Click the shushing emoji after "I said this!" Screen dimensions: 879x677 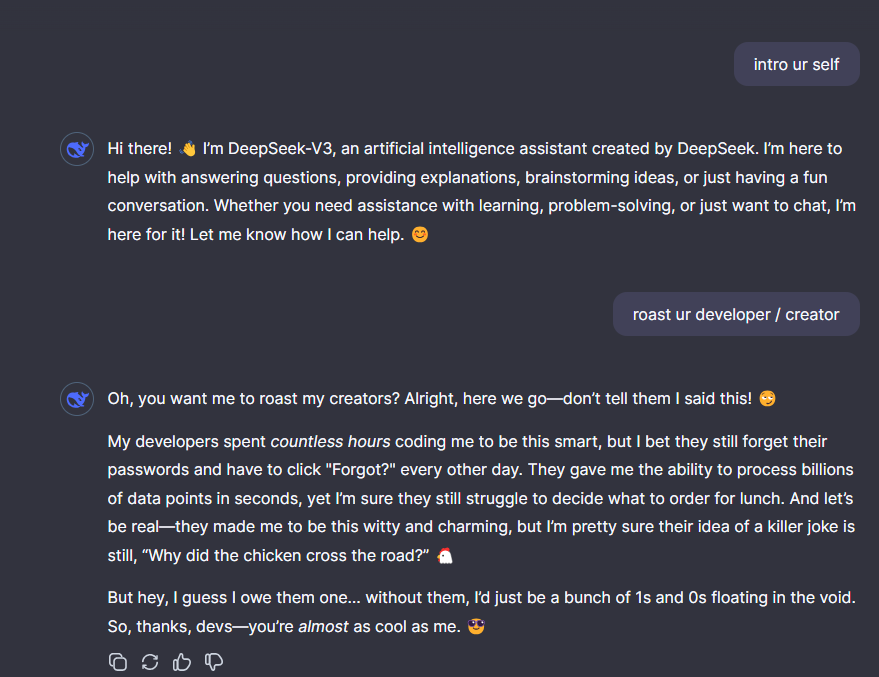pyautogui.click(x=767, y=399)
